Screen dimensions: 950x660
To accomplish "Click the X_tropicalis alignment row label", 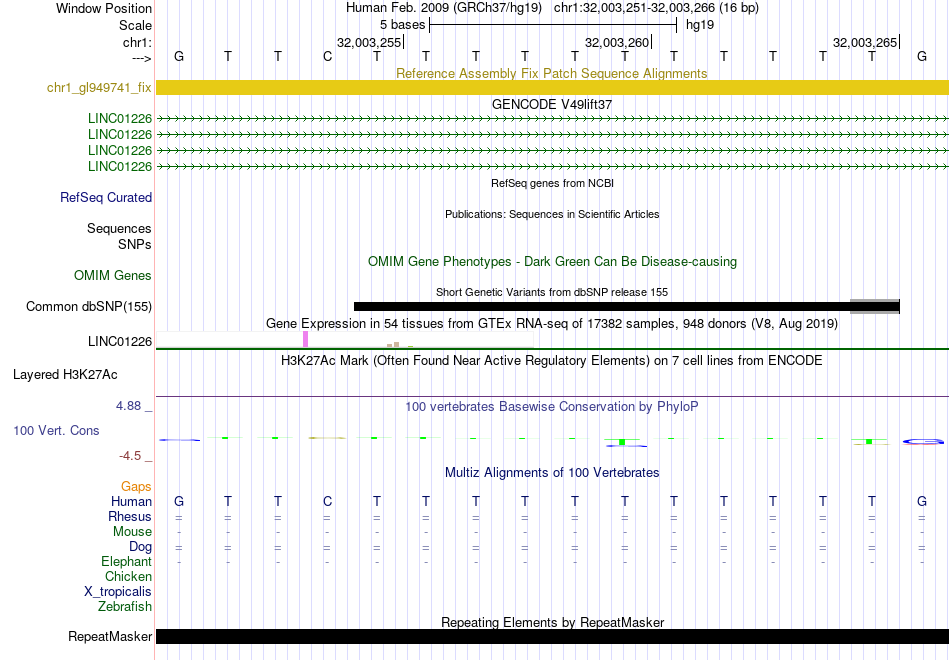I will [x=118, y=592].
